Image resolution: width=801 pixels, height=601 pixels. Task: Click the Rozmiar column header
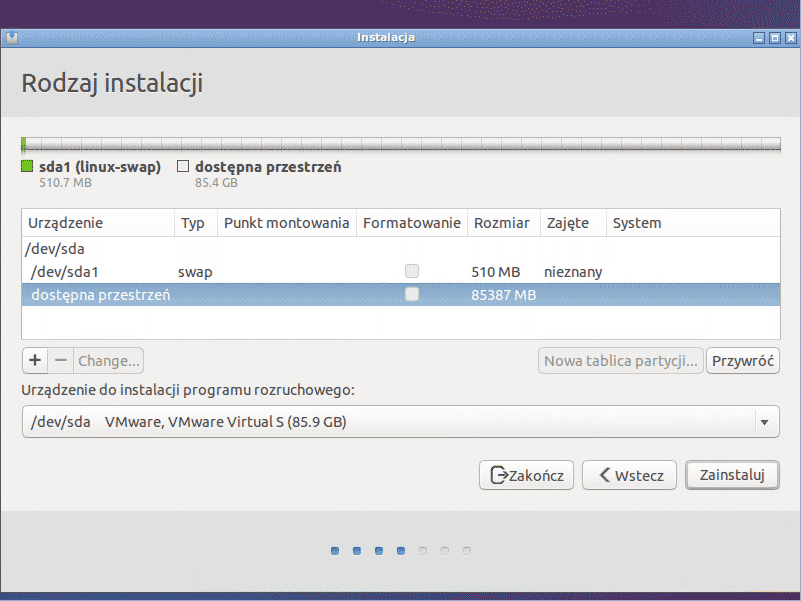pyautogui.click(x=502, y=223)
